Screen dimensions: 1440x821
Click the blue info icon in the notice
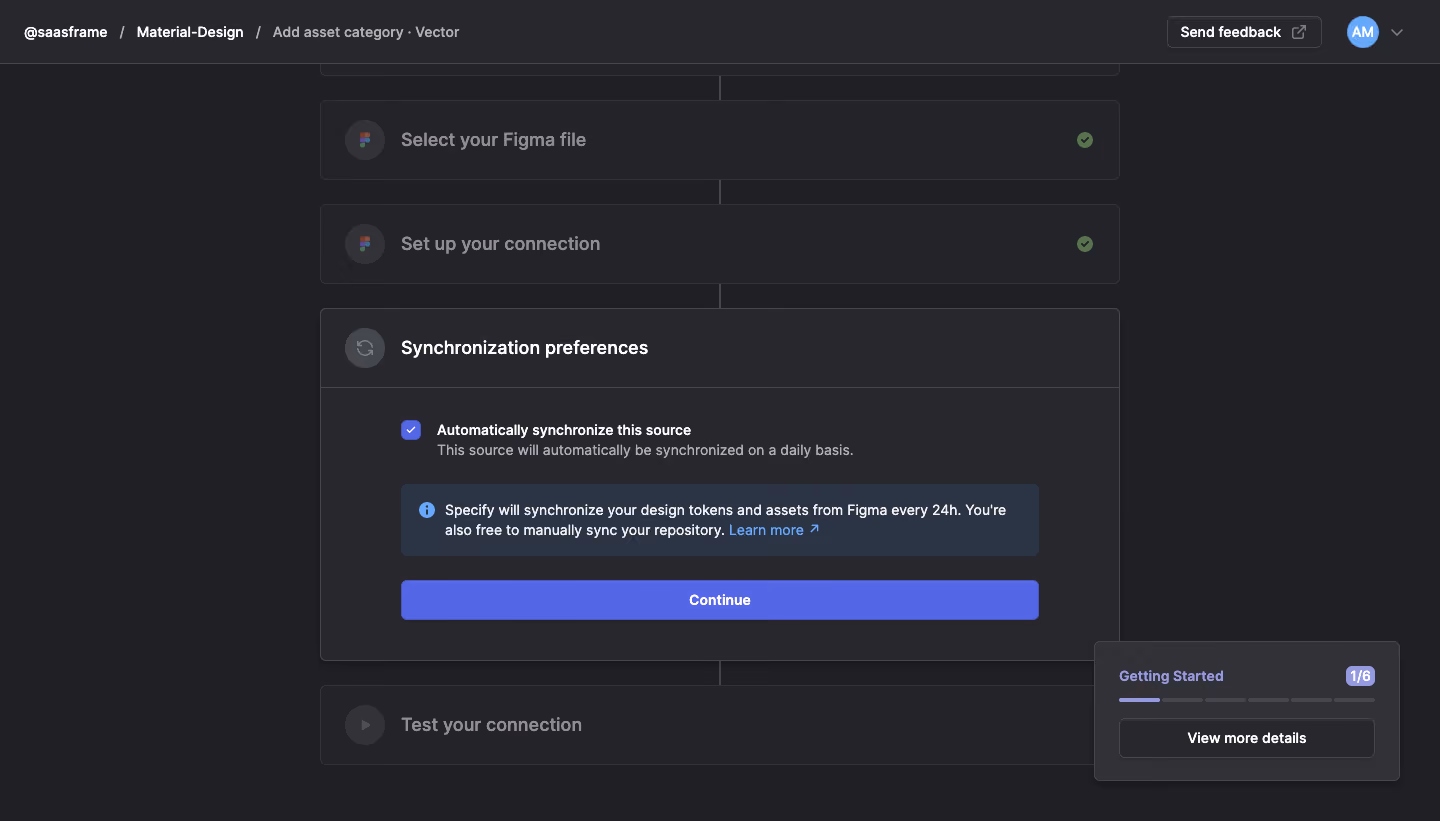pos(427,510)
